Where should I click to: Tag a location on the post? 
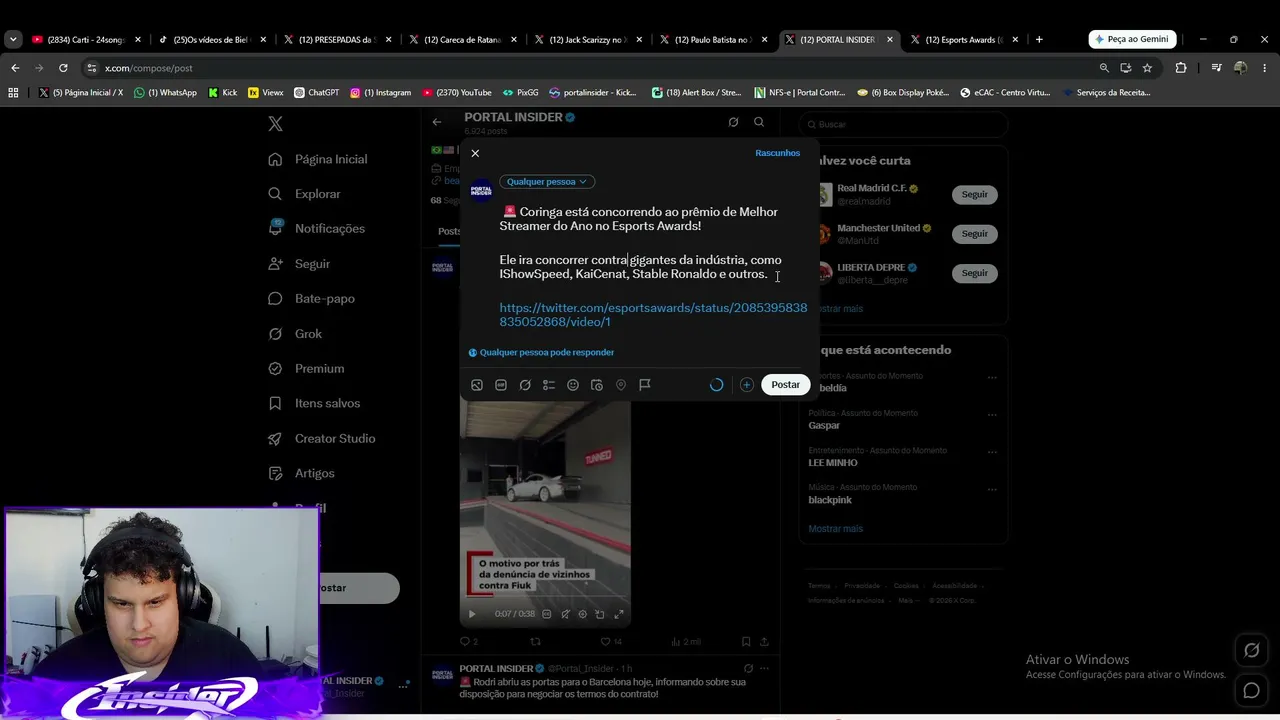(621, 385)
